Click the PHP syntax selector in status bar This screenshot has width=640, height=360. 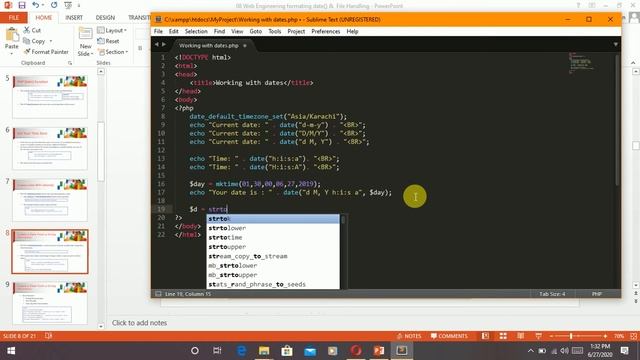coord(597,294)
